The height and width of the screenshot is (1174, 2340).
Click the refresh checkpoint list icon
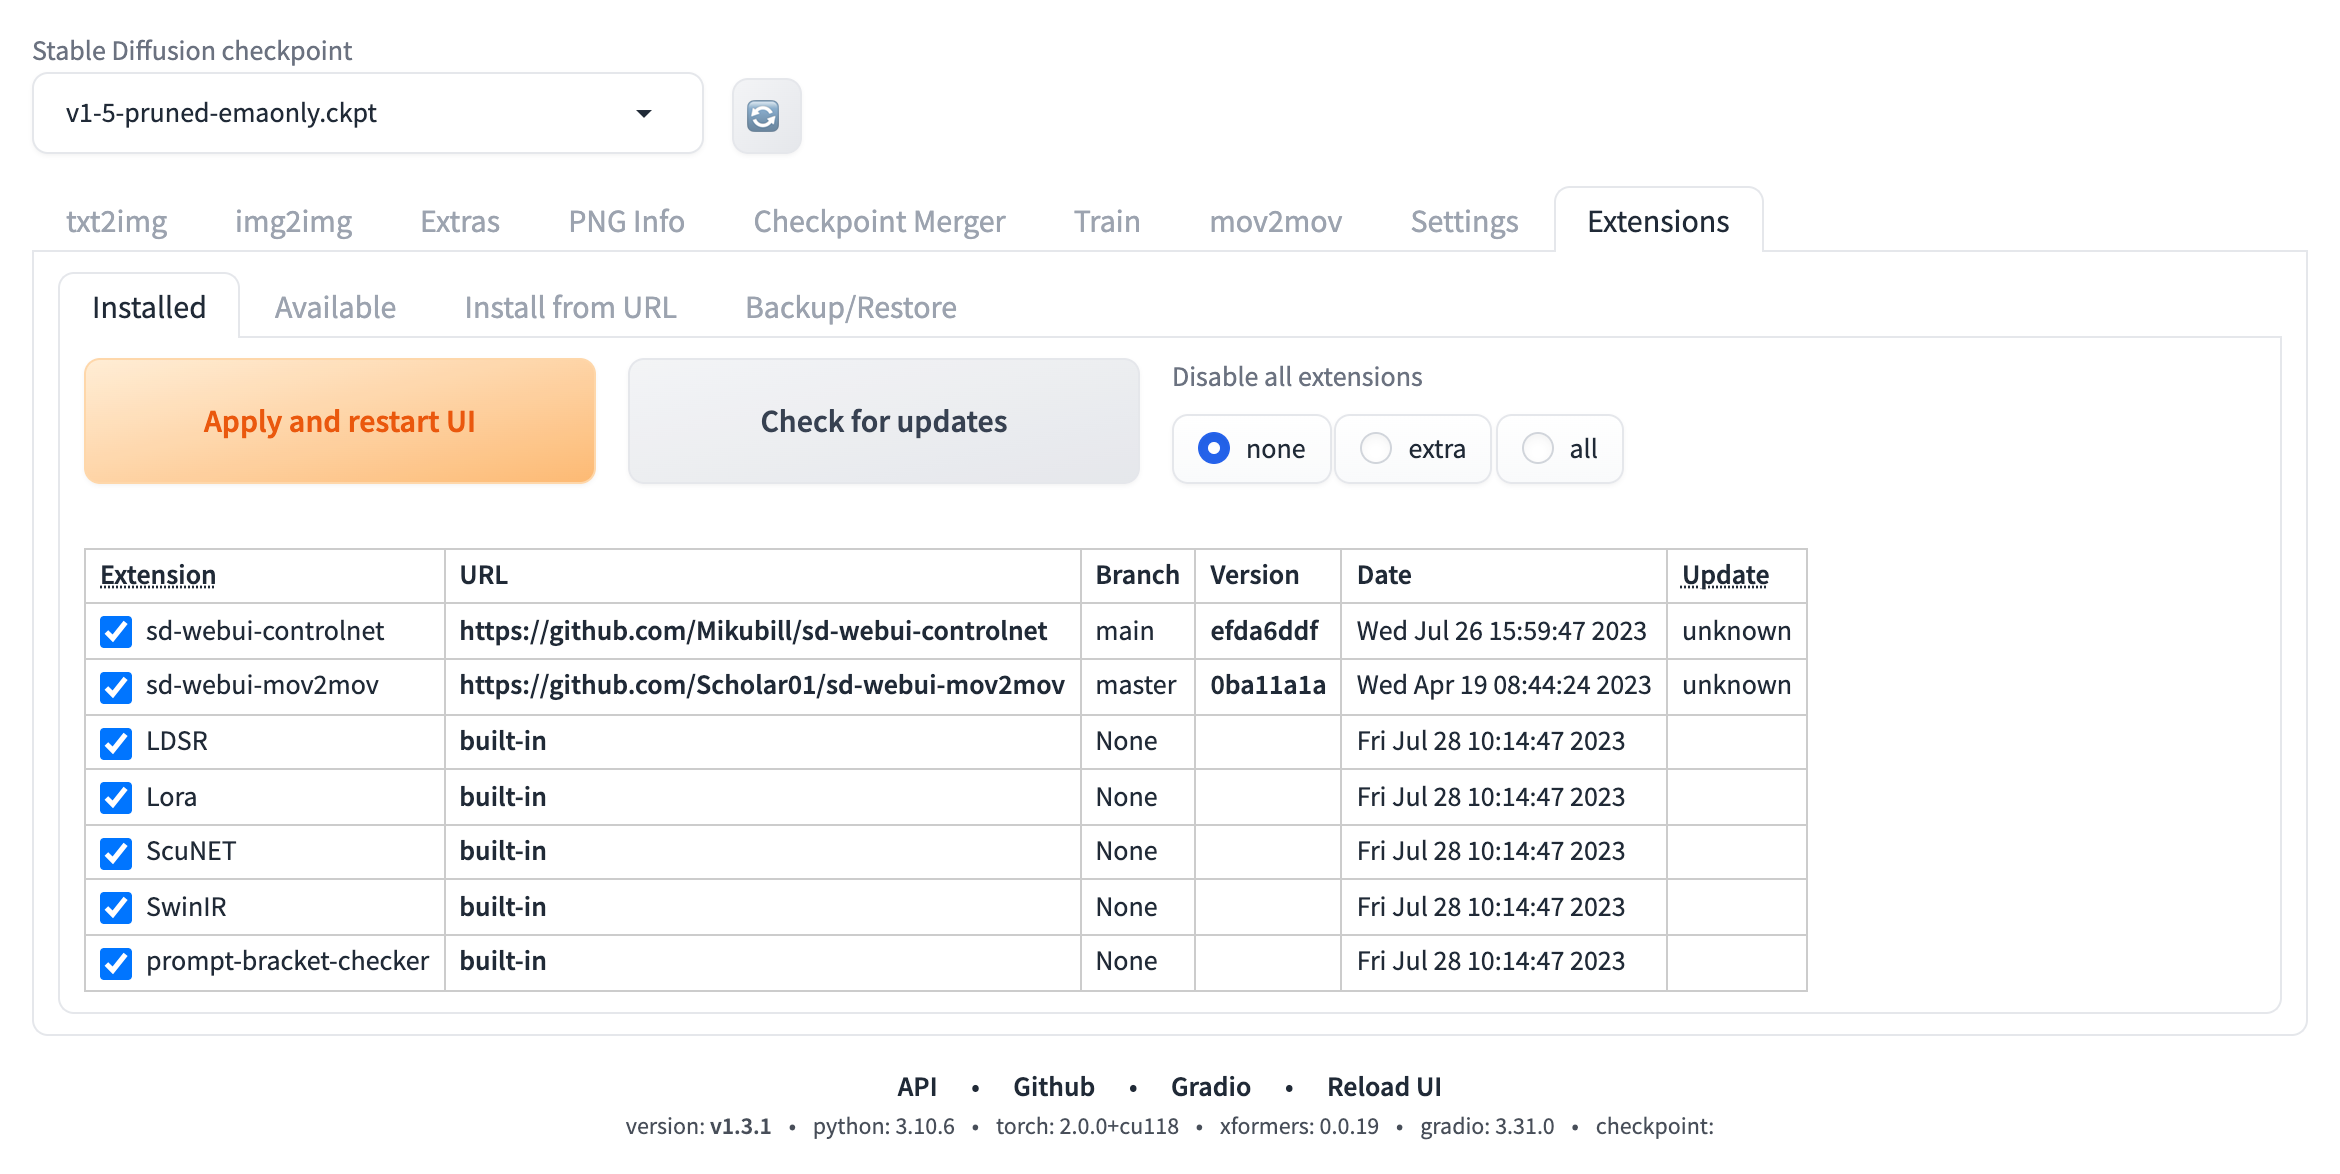pyautogui.click(x=765, y=116)
